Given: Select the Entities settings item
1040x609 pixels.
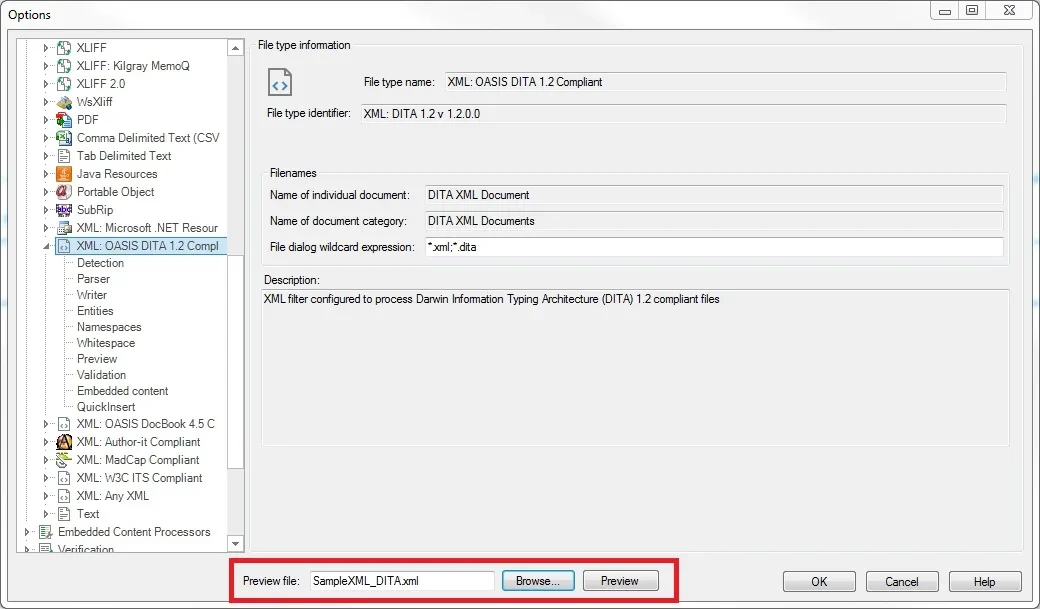Looking at the screenshot, I should click(x=95, y=310).
